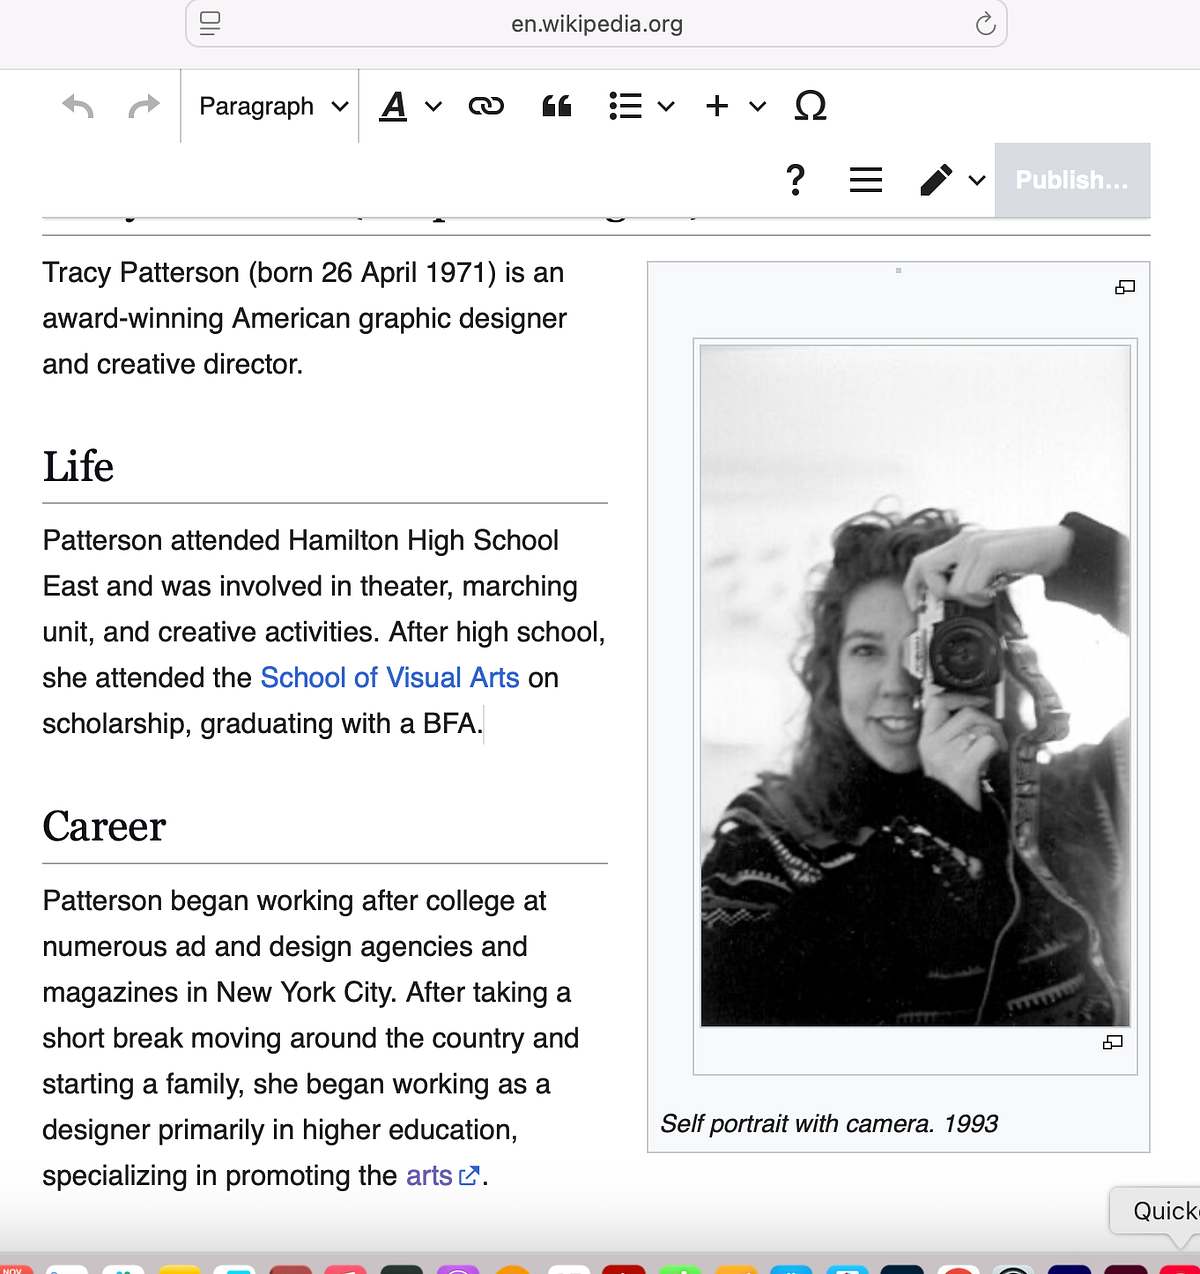Click the Publish button
The width and height of the screenshot is (1200, 1274).
click(x=1072, y=180)
